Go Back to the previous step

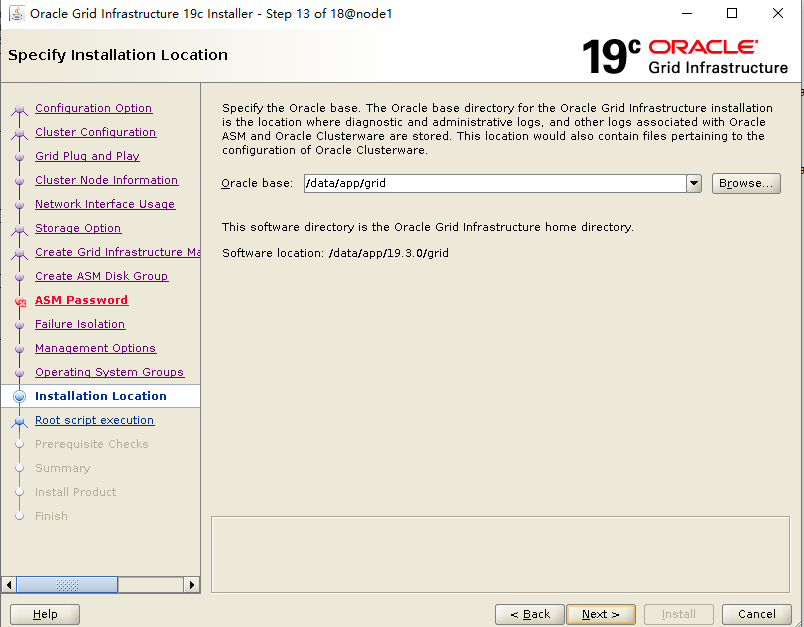[530, 614]
